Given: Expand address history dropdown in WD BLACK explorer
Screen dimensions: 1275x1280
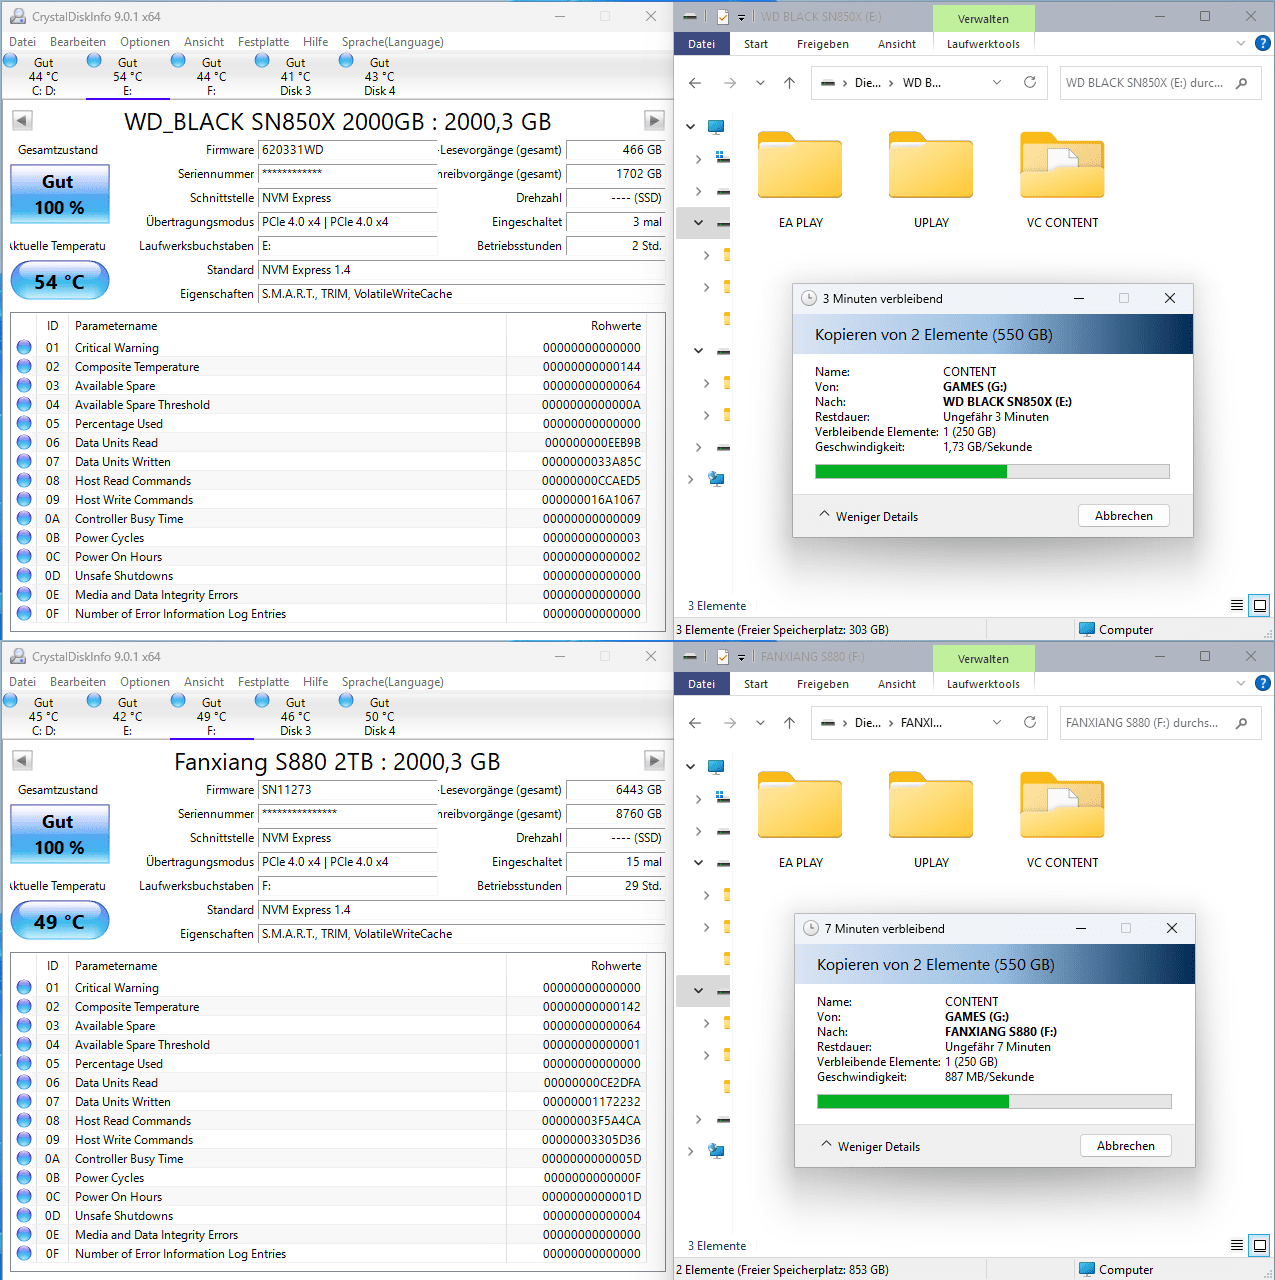Looking at the screenshot, I should [x=997, y=82].
